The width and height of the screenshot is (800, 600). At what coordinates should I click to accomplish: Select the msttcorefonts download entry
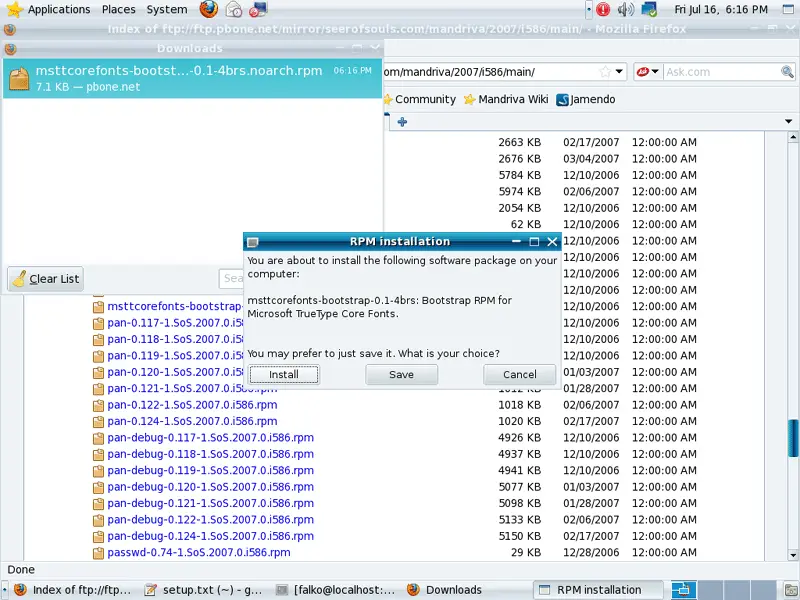(x=192, y=78)
